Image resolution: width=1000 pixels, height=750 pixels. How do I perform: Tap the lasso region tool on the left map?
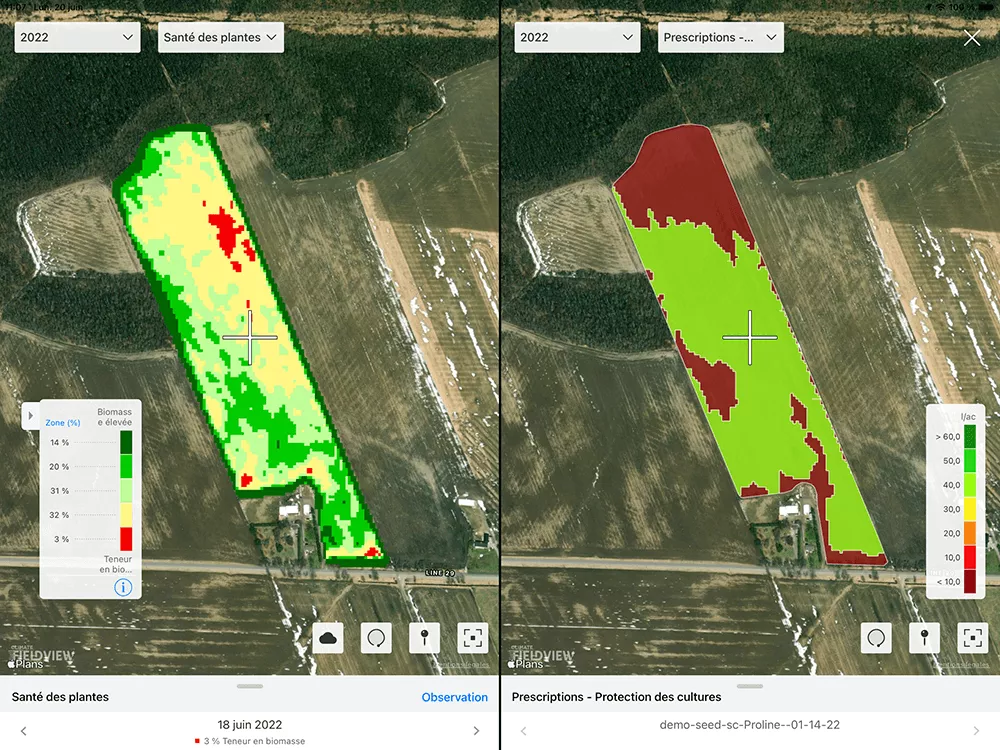point(376,637)
